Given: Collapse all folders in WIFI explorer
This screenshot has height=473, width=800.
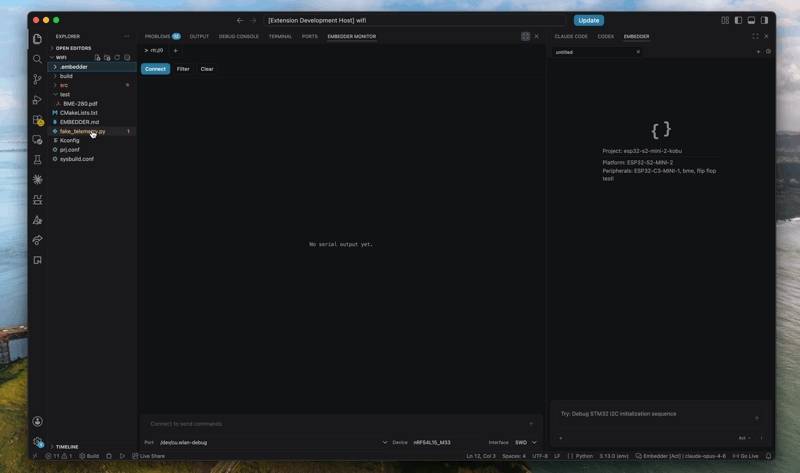Looking at the screenshot, I should click(127, 58).
